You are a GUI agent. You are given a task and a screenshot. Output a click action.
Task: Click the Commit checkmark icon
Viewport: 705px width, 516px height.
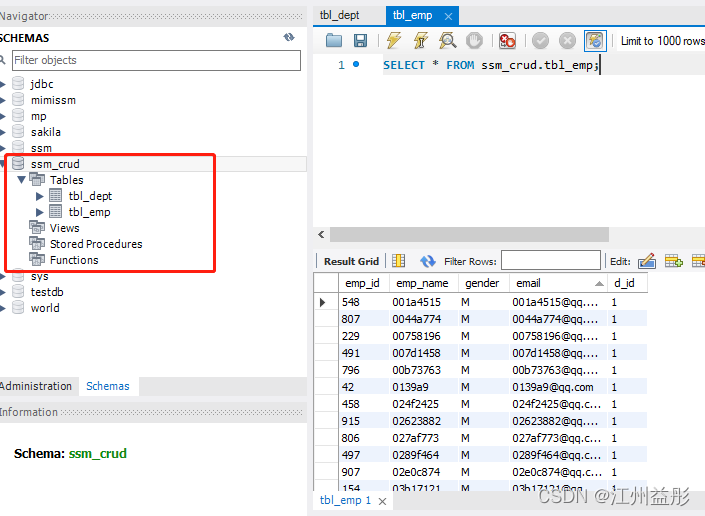540,41
